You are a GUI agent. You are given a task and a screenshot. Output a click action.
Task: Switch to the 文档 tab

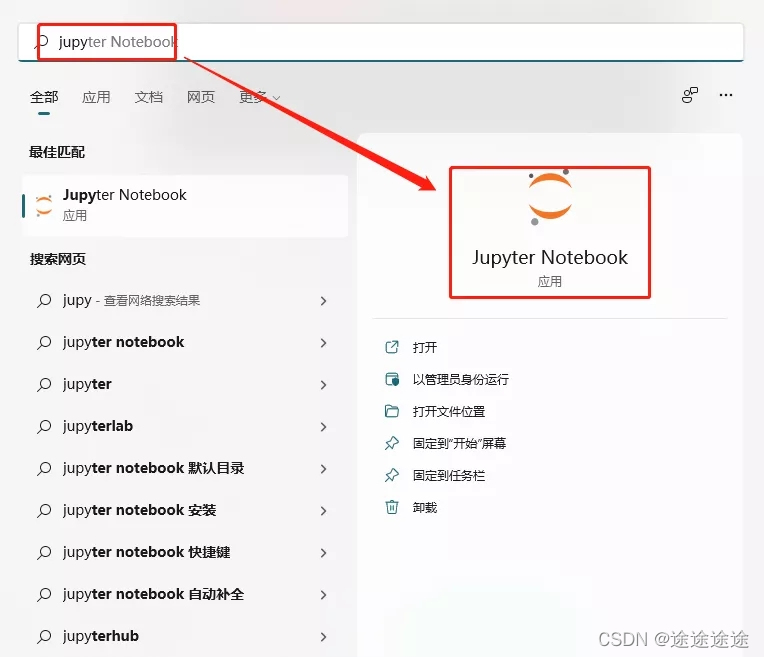click(149, 97)
